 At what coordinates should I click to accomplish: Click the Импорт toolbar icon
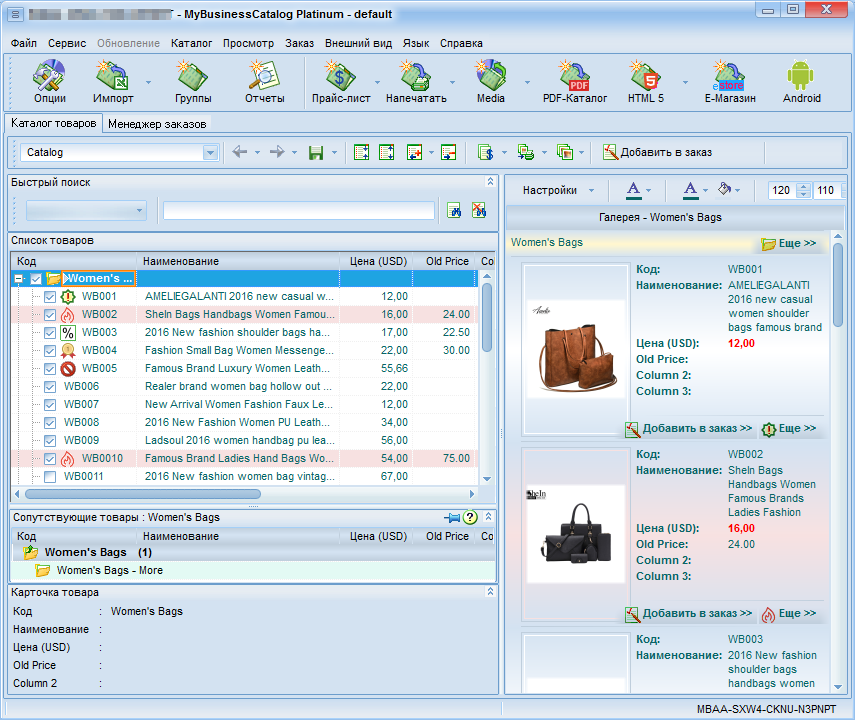click(113, 82)
